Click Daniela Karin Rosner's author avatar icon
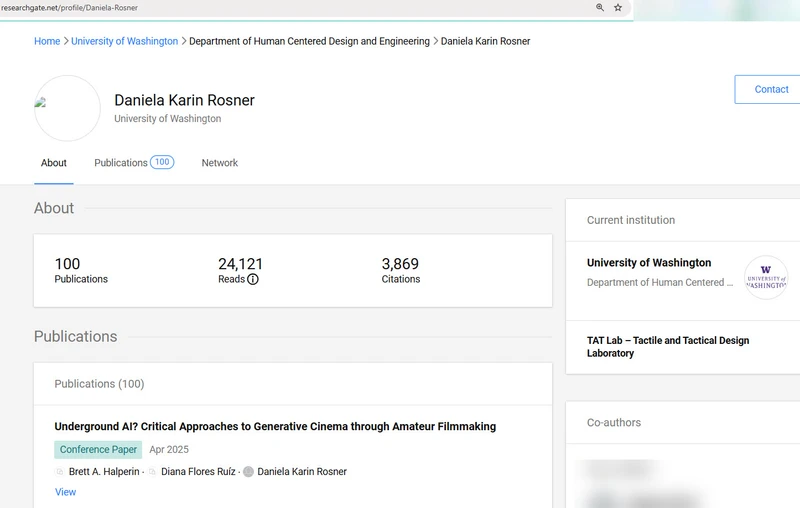This screenshot has height=508, width=800. click(x=248, y=472)
